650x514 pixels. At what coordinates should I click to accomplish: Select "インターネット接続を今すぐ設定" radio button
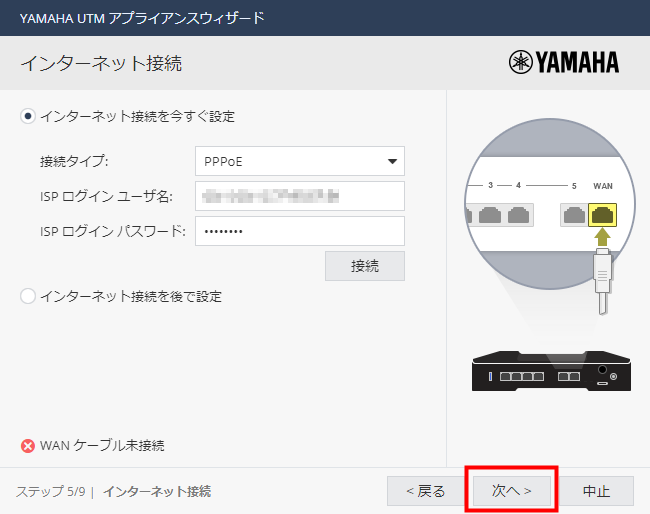(x=28, y=116)
